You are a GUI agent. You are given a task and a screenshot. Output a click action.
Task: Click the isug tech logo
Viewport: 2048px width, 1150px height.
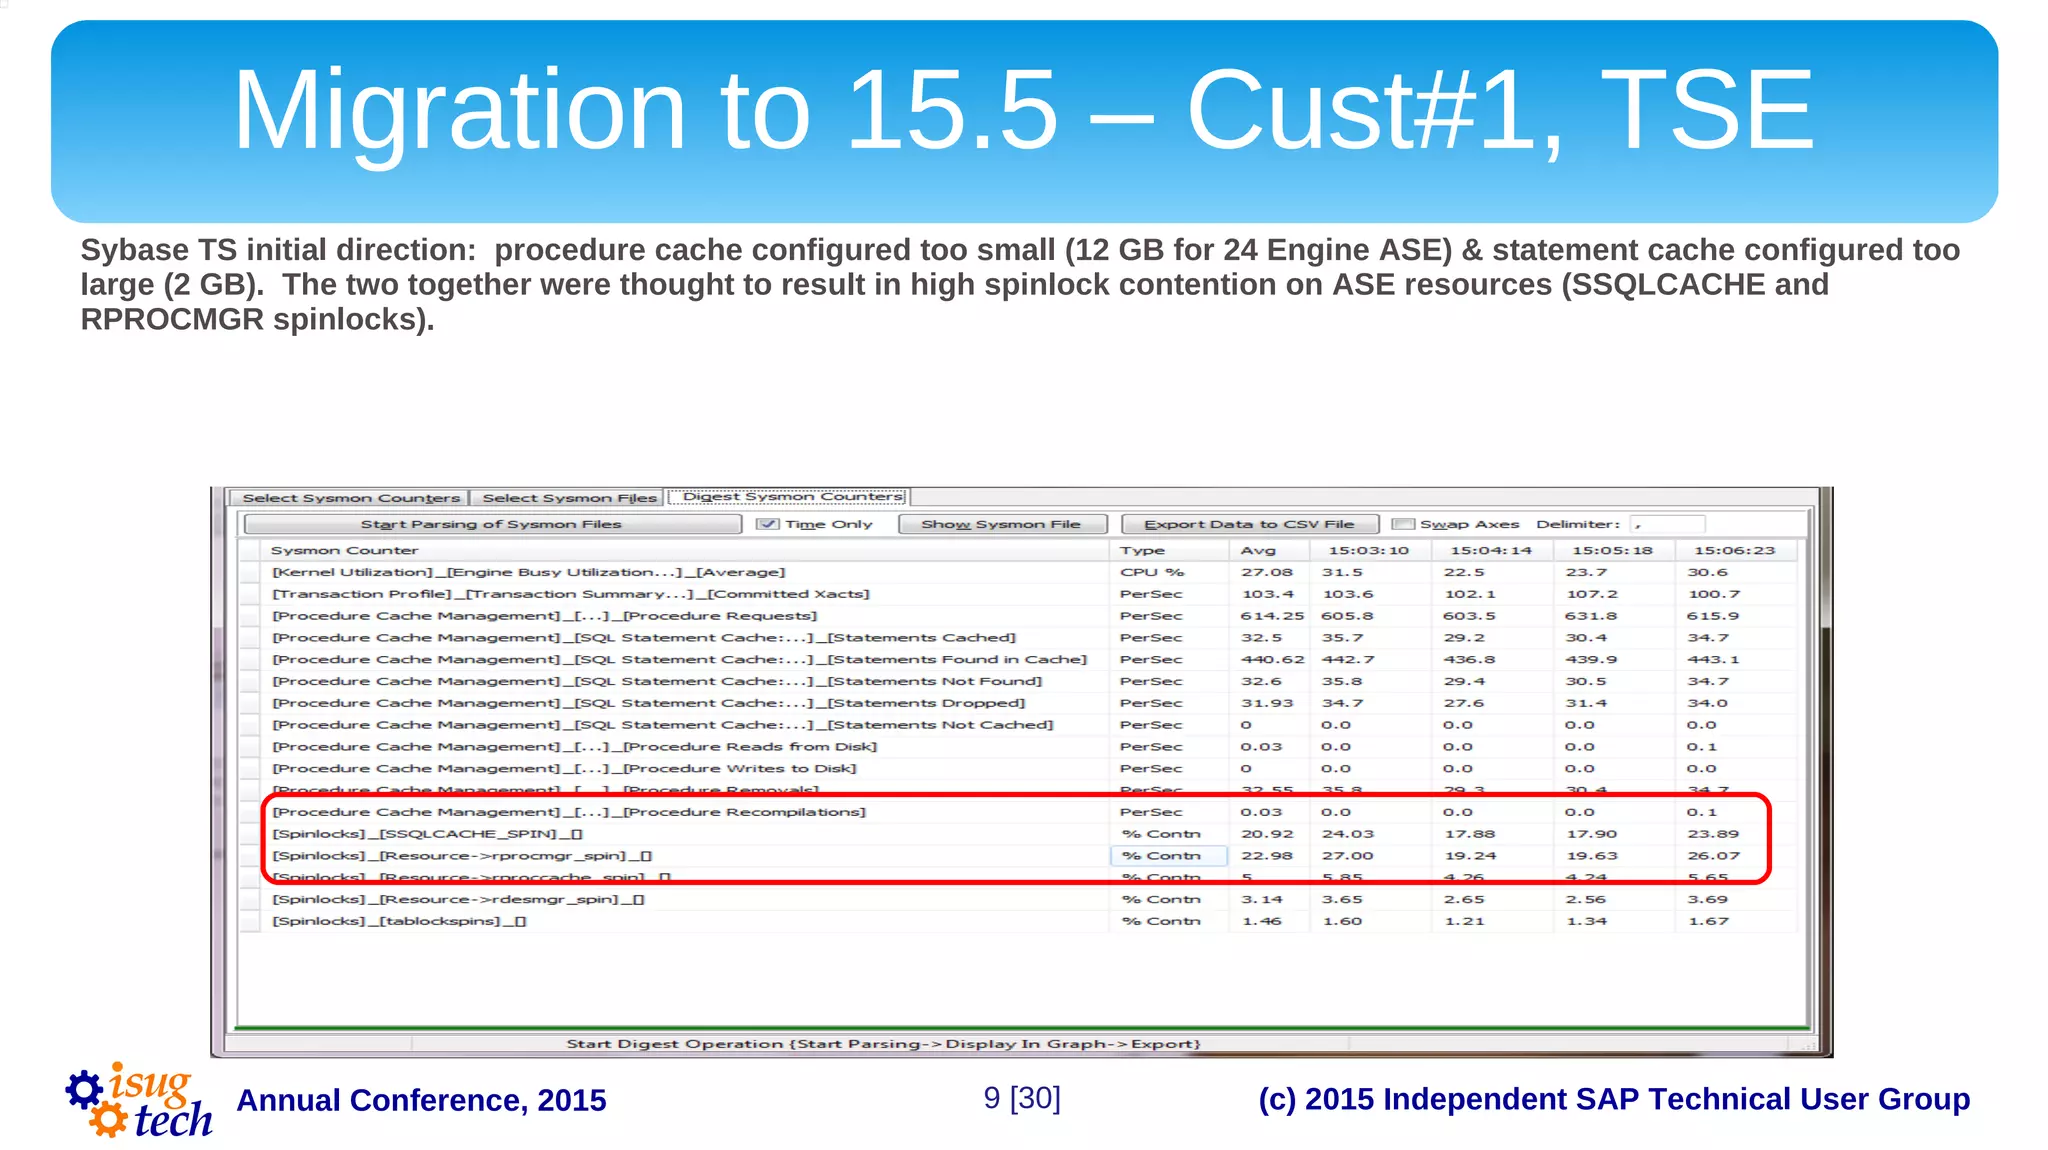tap(139, 1101)
